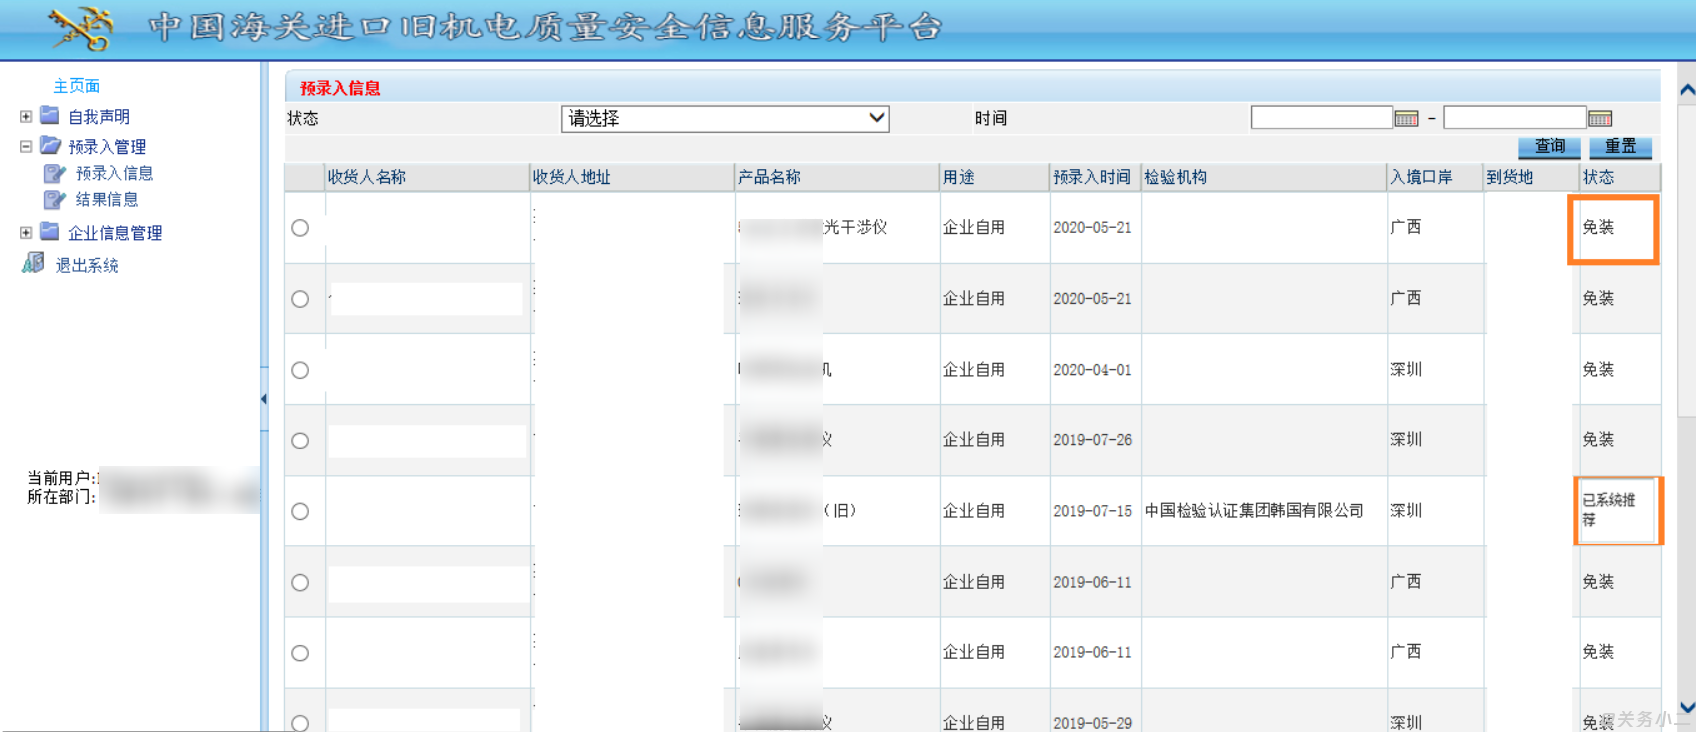Open the start date calendar picker
Screen dimensions: 1696x732
(x=1406, y=119)
